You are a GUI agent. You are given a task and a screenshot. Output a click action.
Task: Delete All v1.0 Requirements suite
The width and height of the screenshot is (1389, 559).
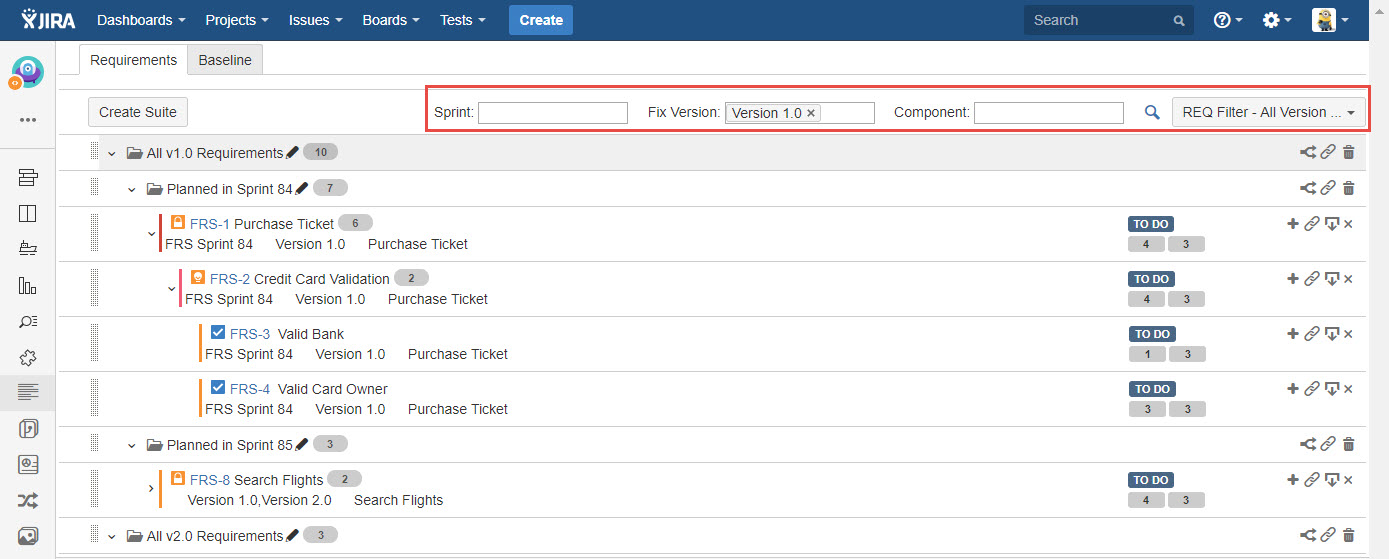pyautogui.click(x=1348, y=153)
